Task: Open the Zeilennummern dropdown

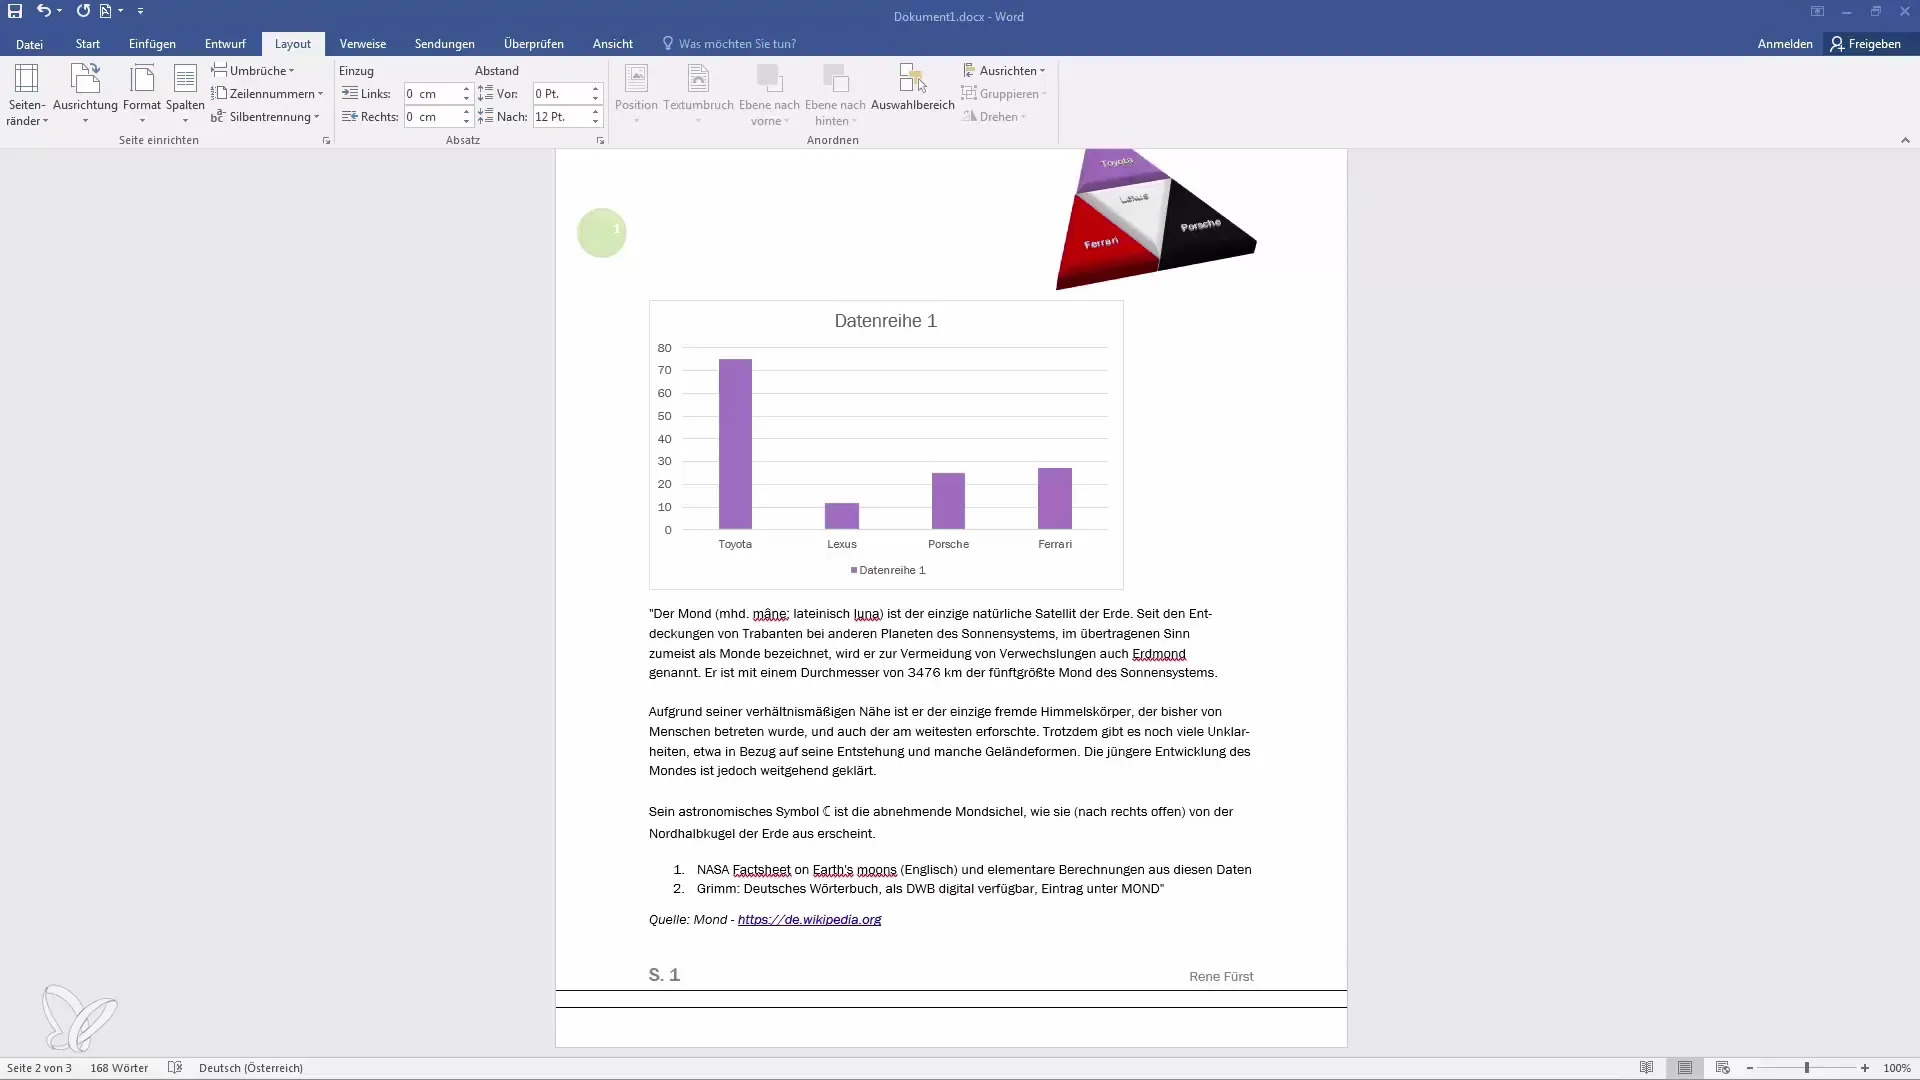Action: (x=267, y=93)
